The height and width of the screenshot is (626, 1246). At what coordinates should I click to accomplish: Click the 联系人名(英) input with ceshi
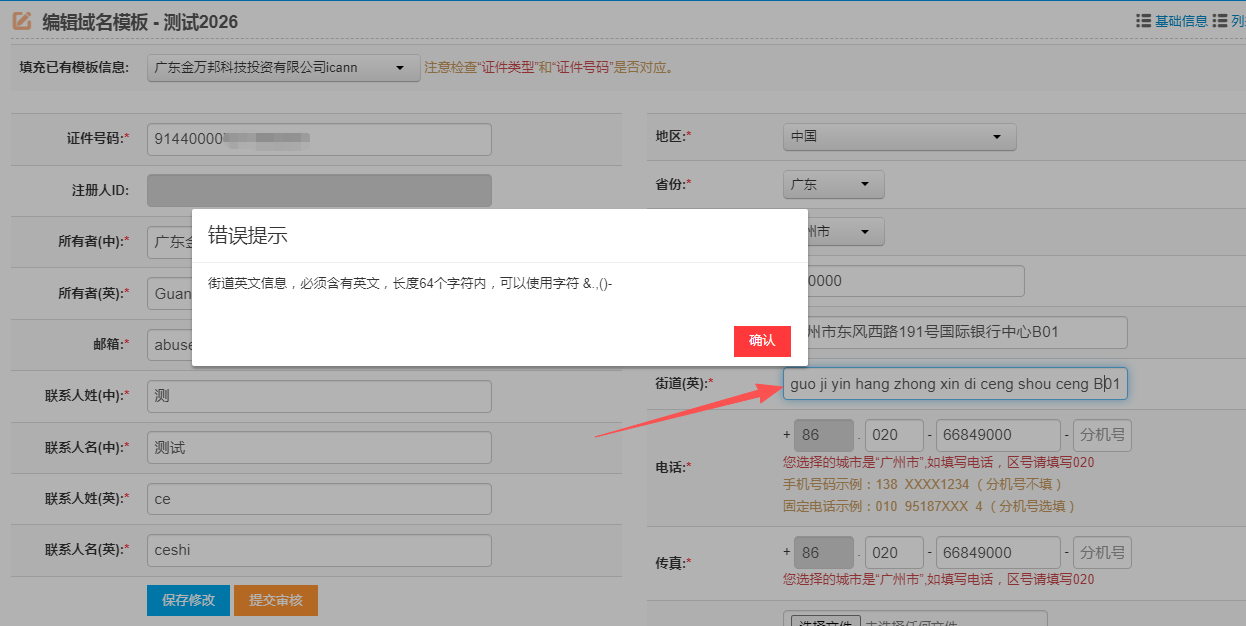click(x=319, y=550)
